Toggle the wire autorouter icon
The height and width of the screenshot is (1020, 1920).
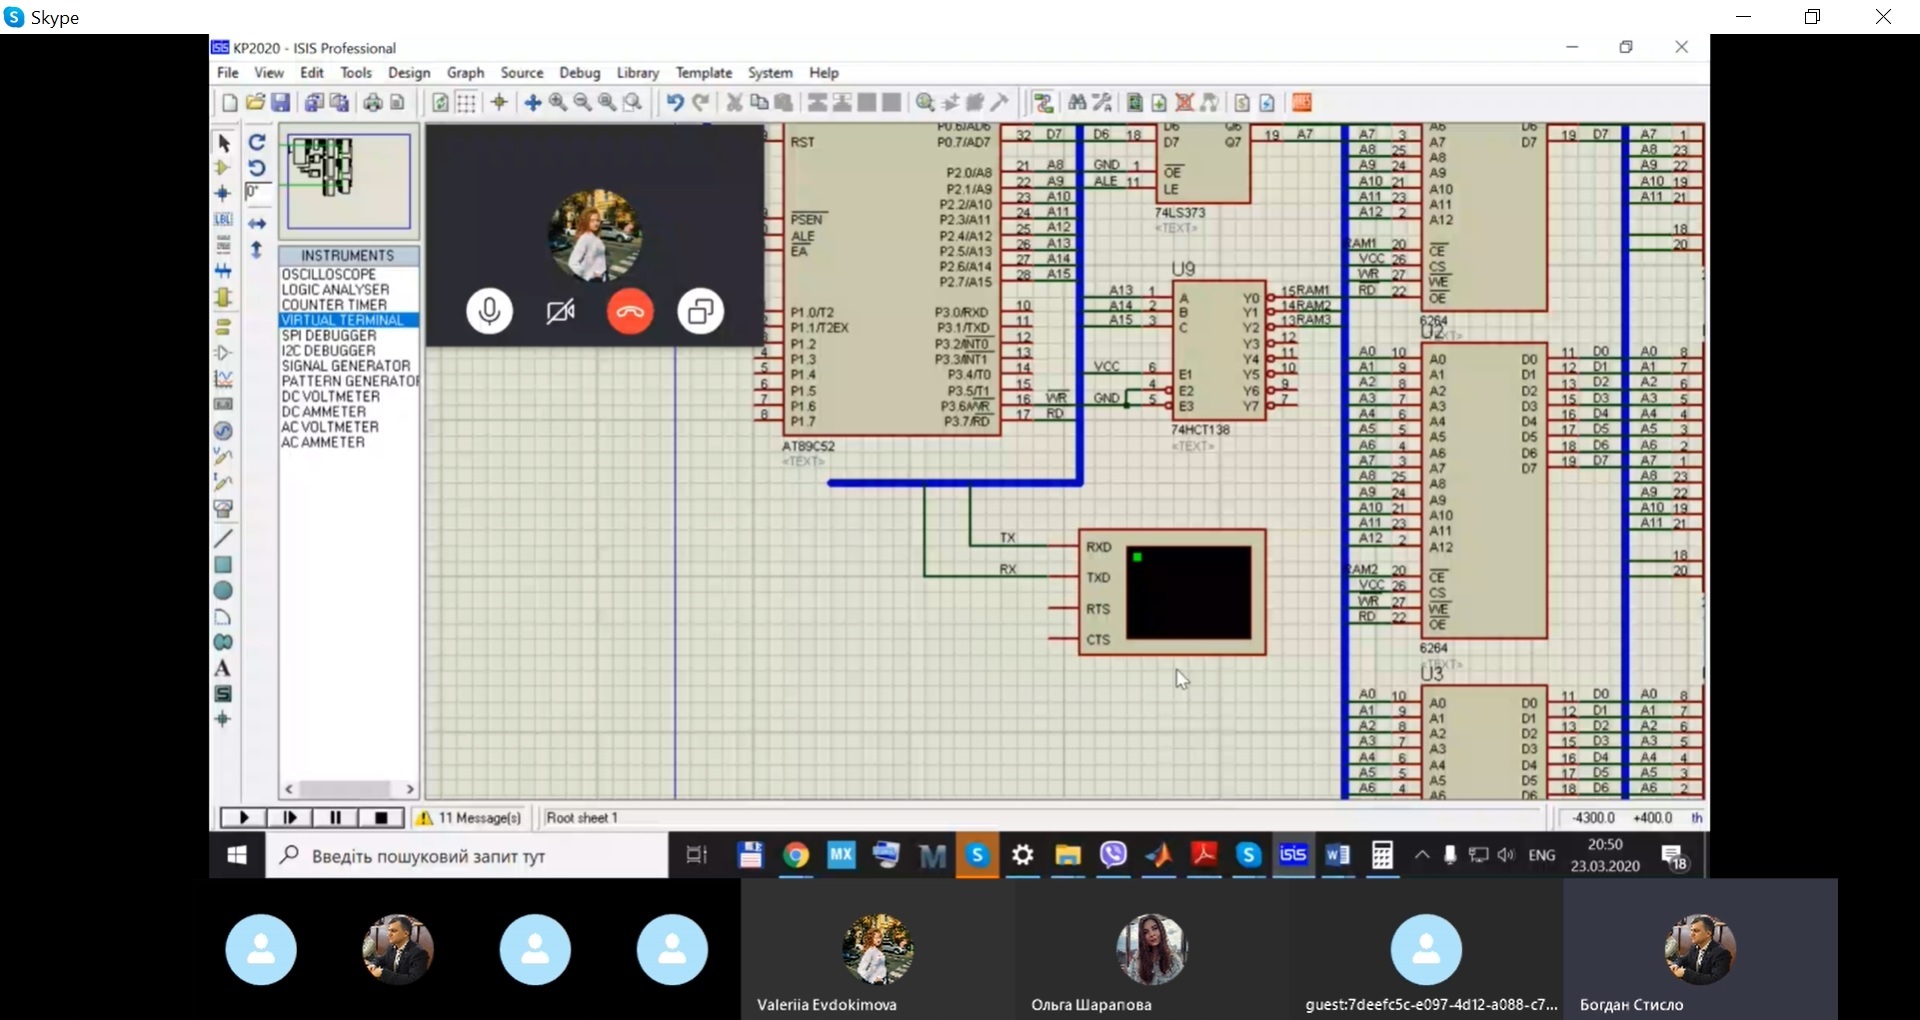click(1043, 103)
